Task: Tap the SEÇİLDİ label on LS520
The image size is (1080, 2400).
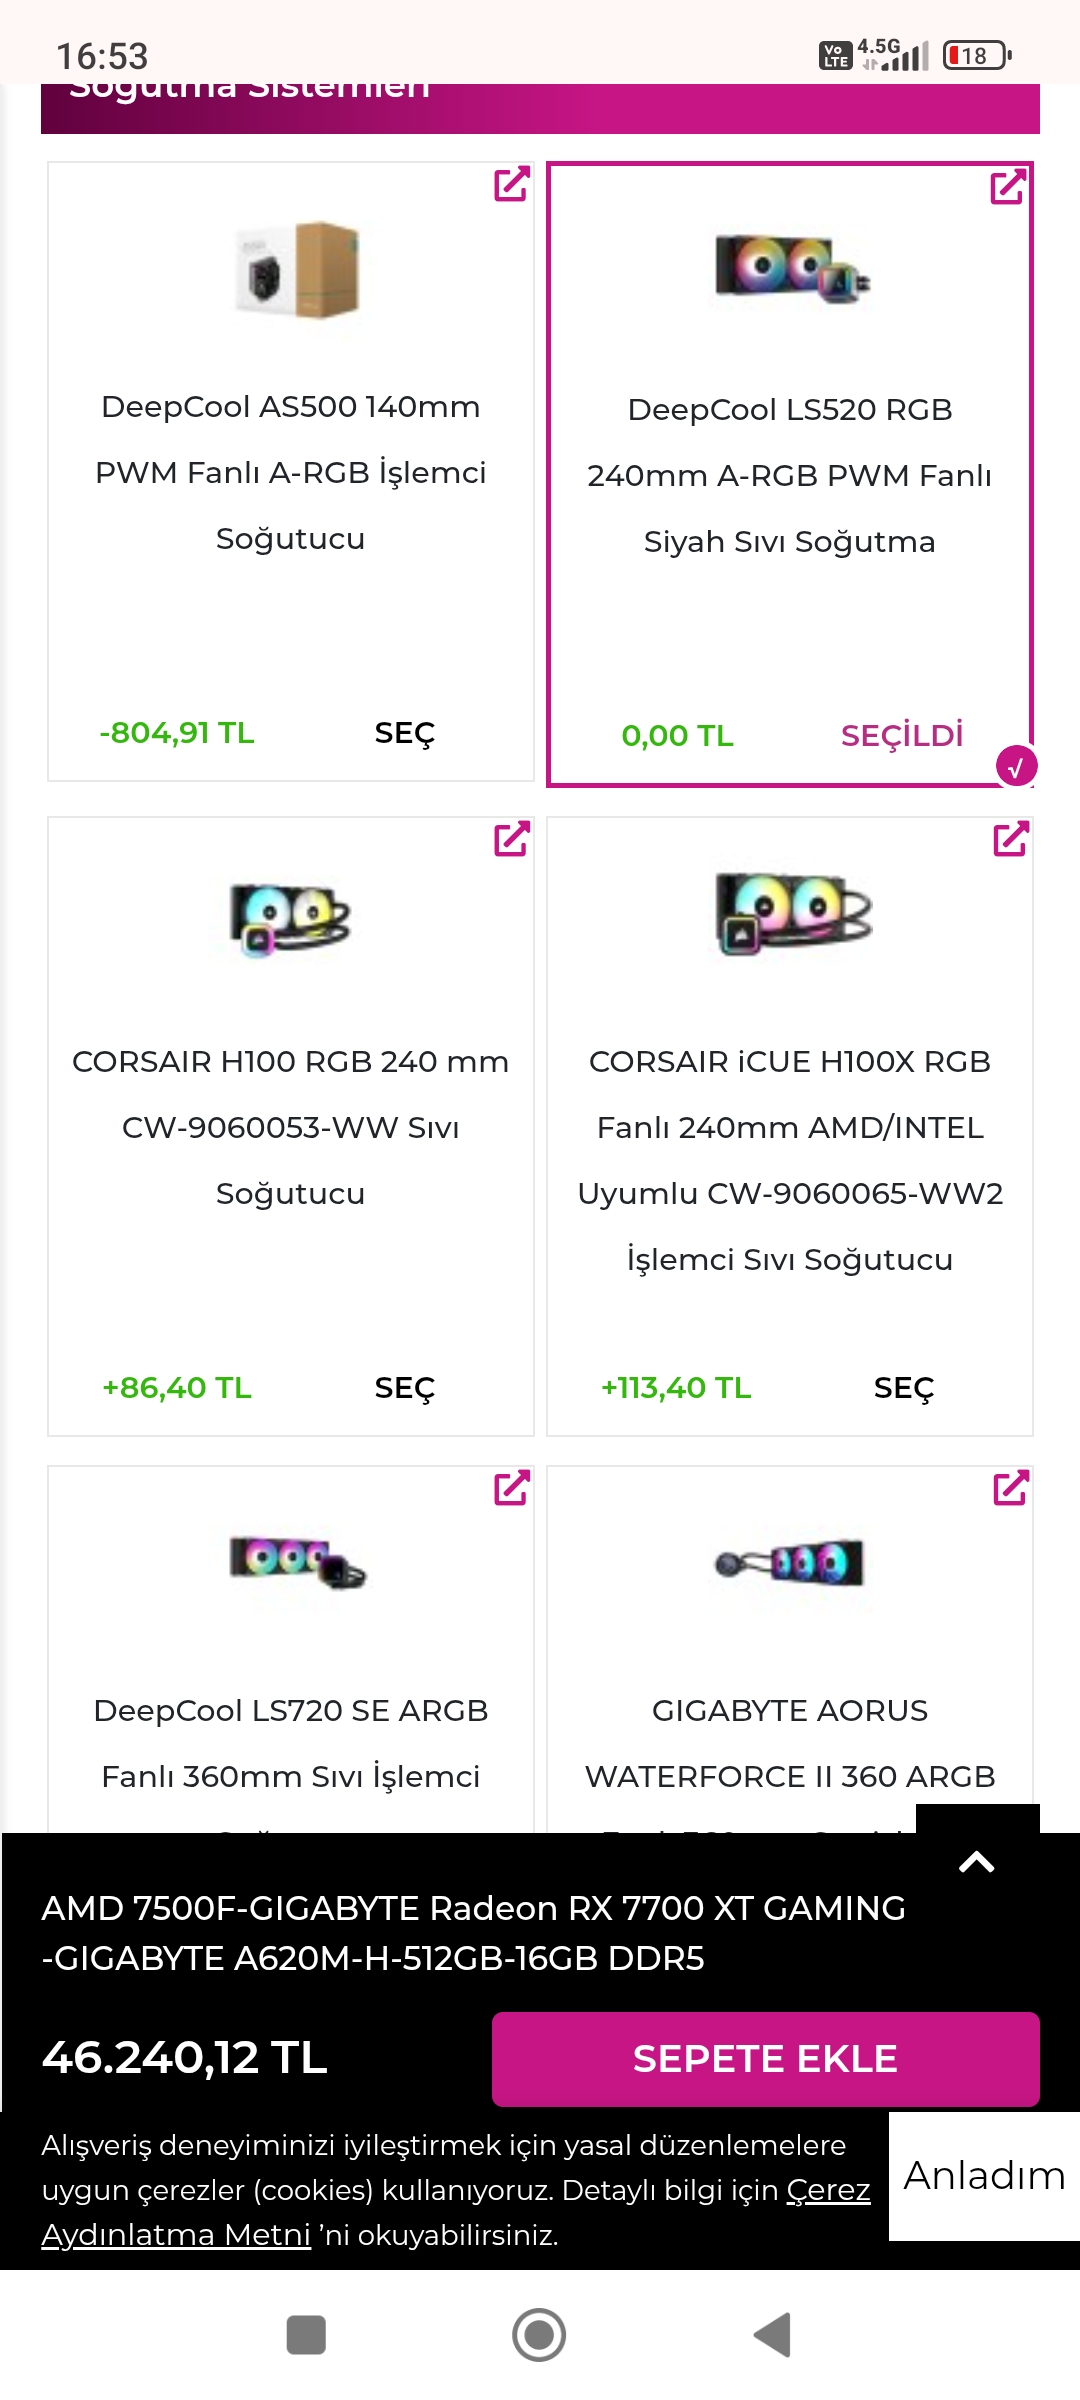Action: coord(901,736)
